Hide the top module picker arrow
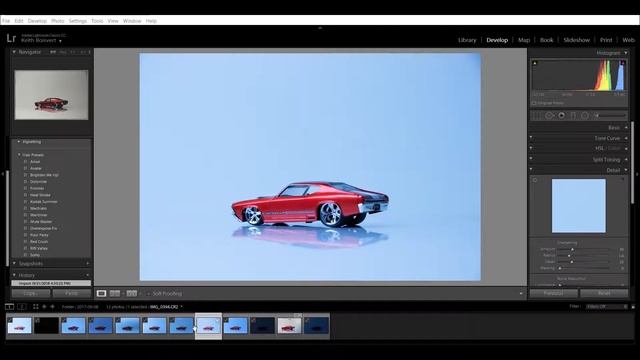The height and width of the screenshot is (360, 640). coord(320,28)
